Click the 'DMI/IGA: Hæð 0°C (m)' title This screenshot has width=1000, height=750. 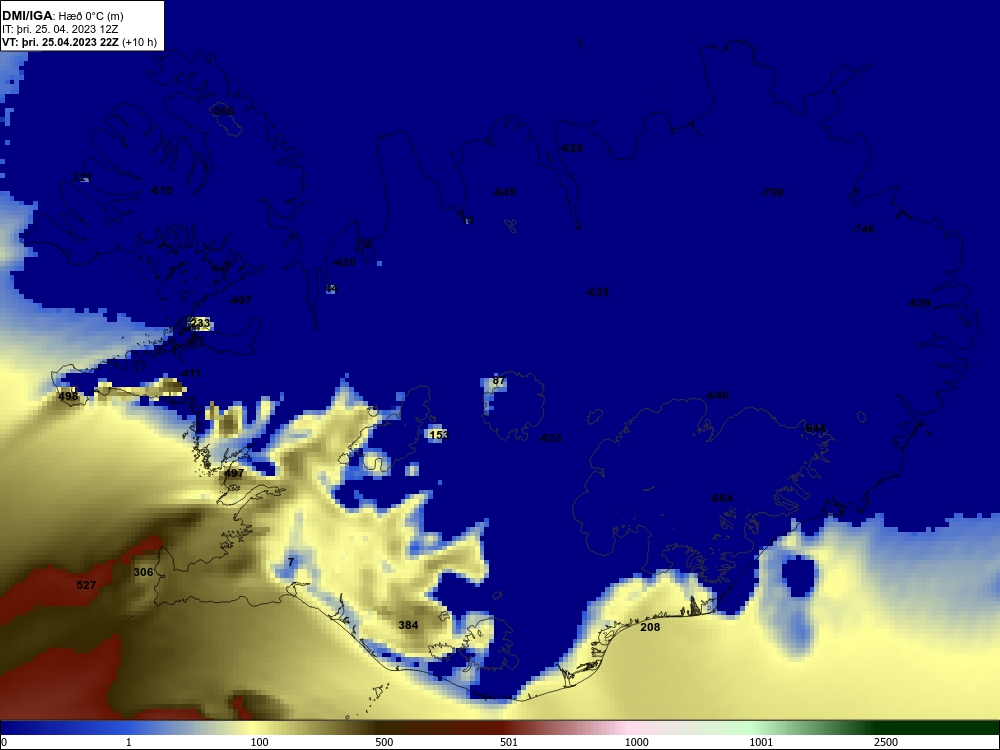coord(62,16)
